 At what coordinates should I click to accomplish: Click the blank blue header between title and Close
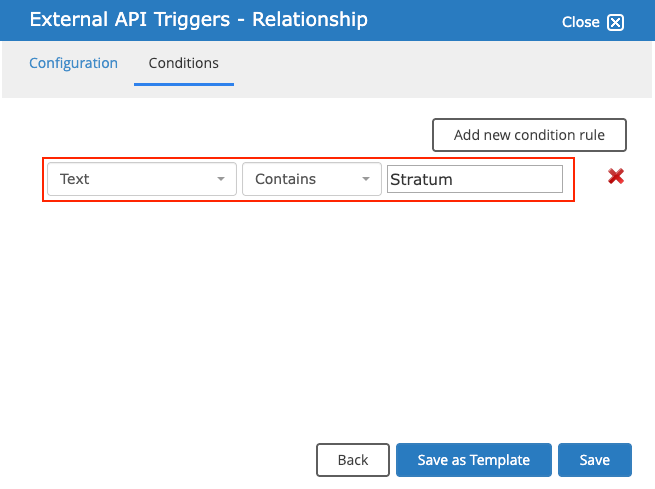464,20
